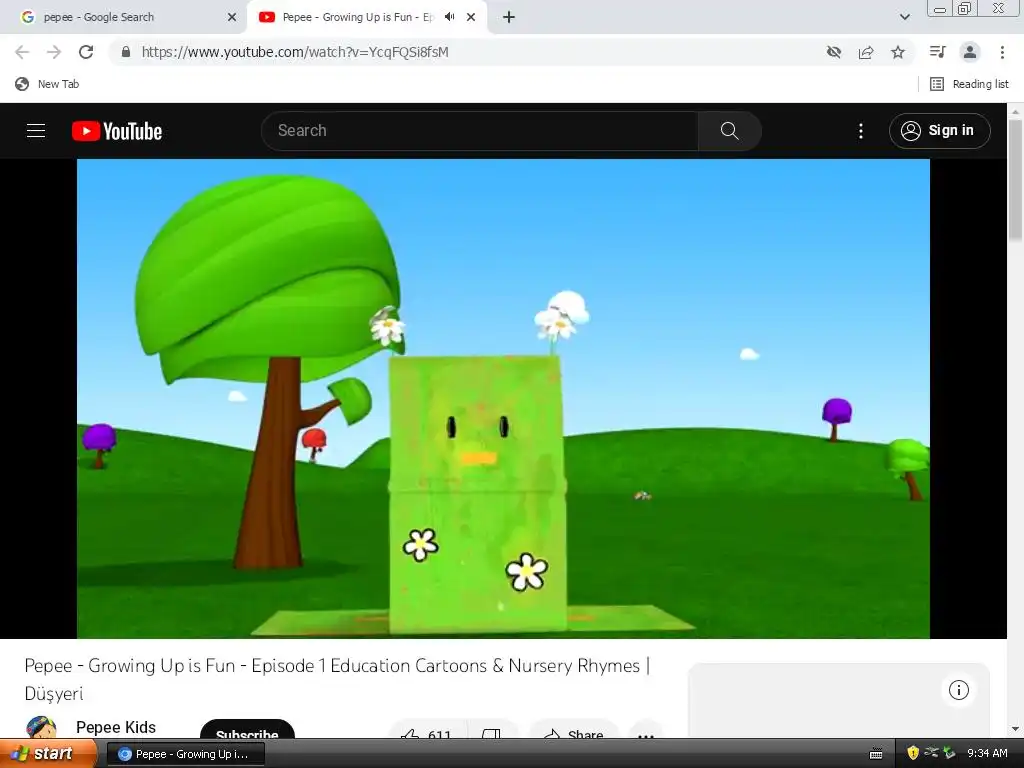1024x768 pixels.
Task: Click the YouTube search magnifier button
Action: click(x=729, y=131)
